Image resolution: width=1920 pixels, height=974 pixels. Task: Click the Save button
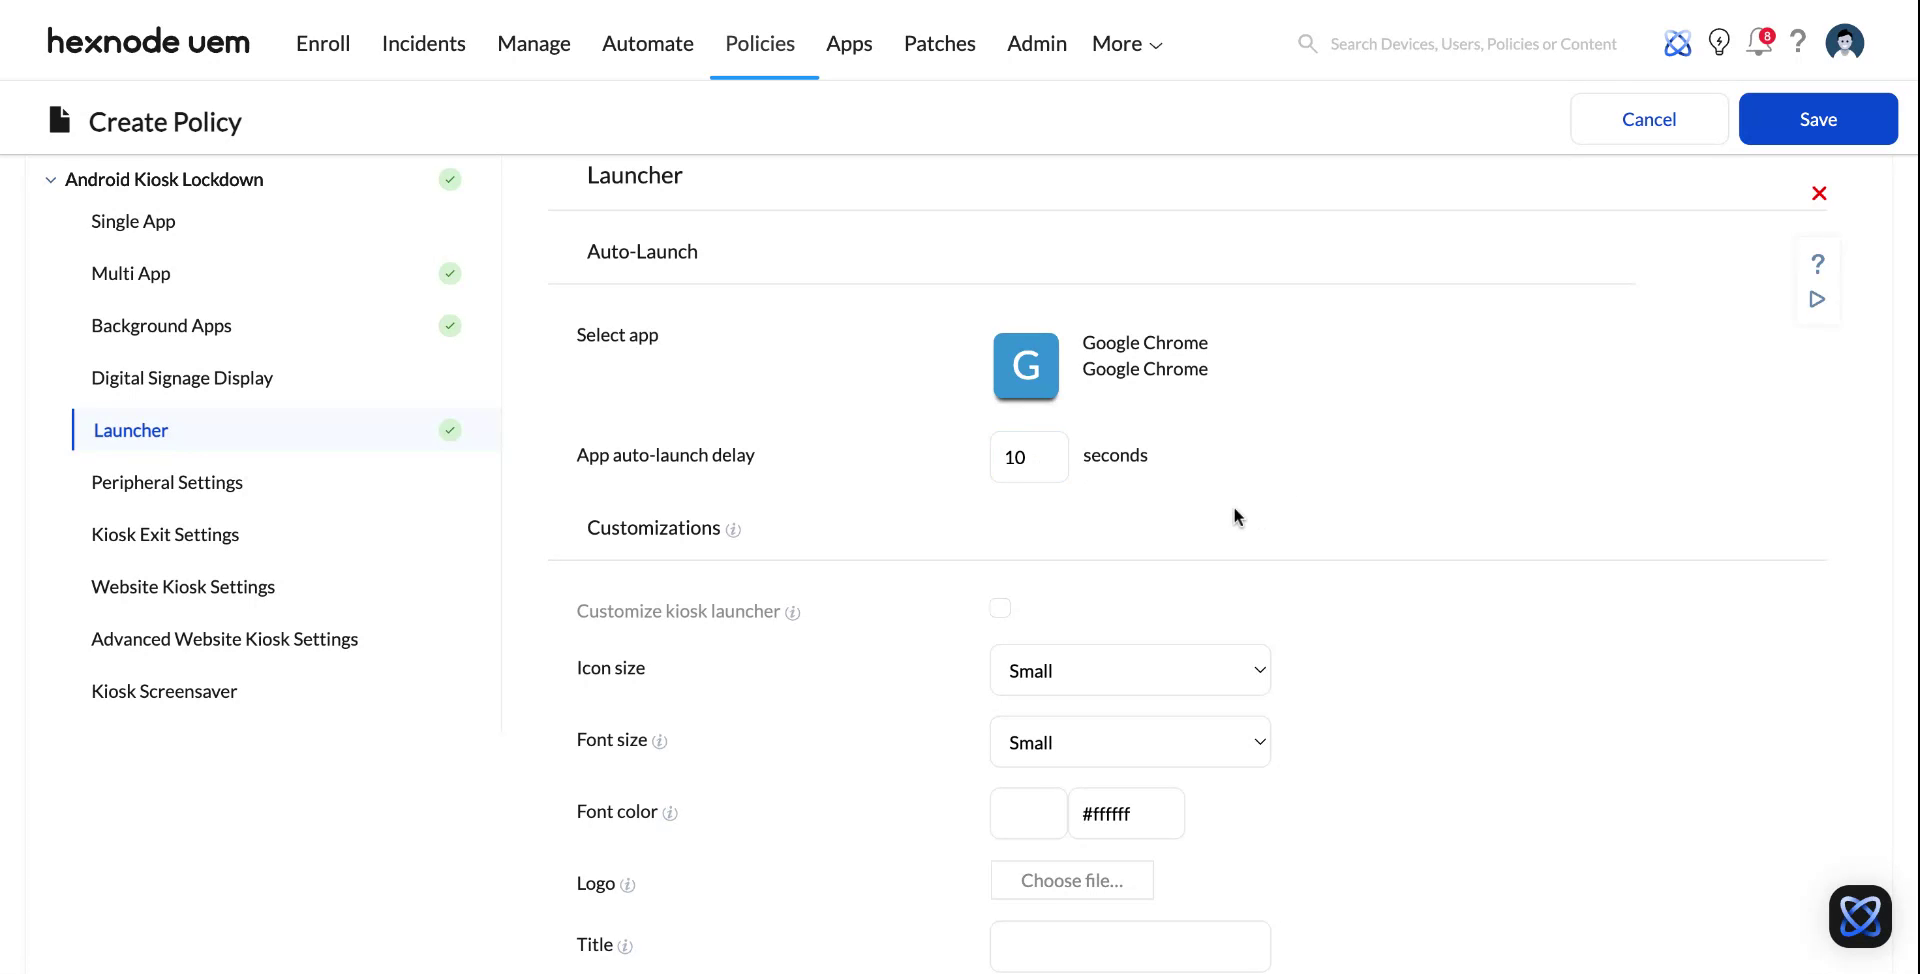tap(1817, 119)
